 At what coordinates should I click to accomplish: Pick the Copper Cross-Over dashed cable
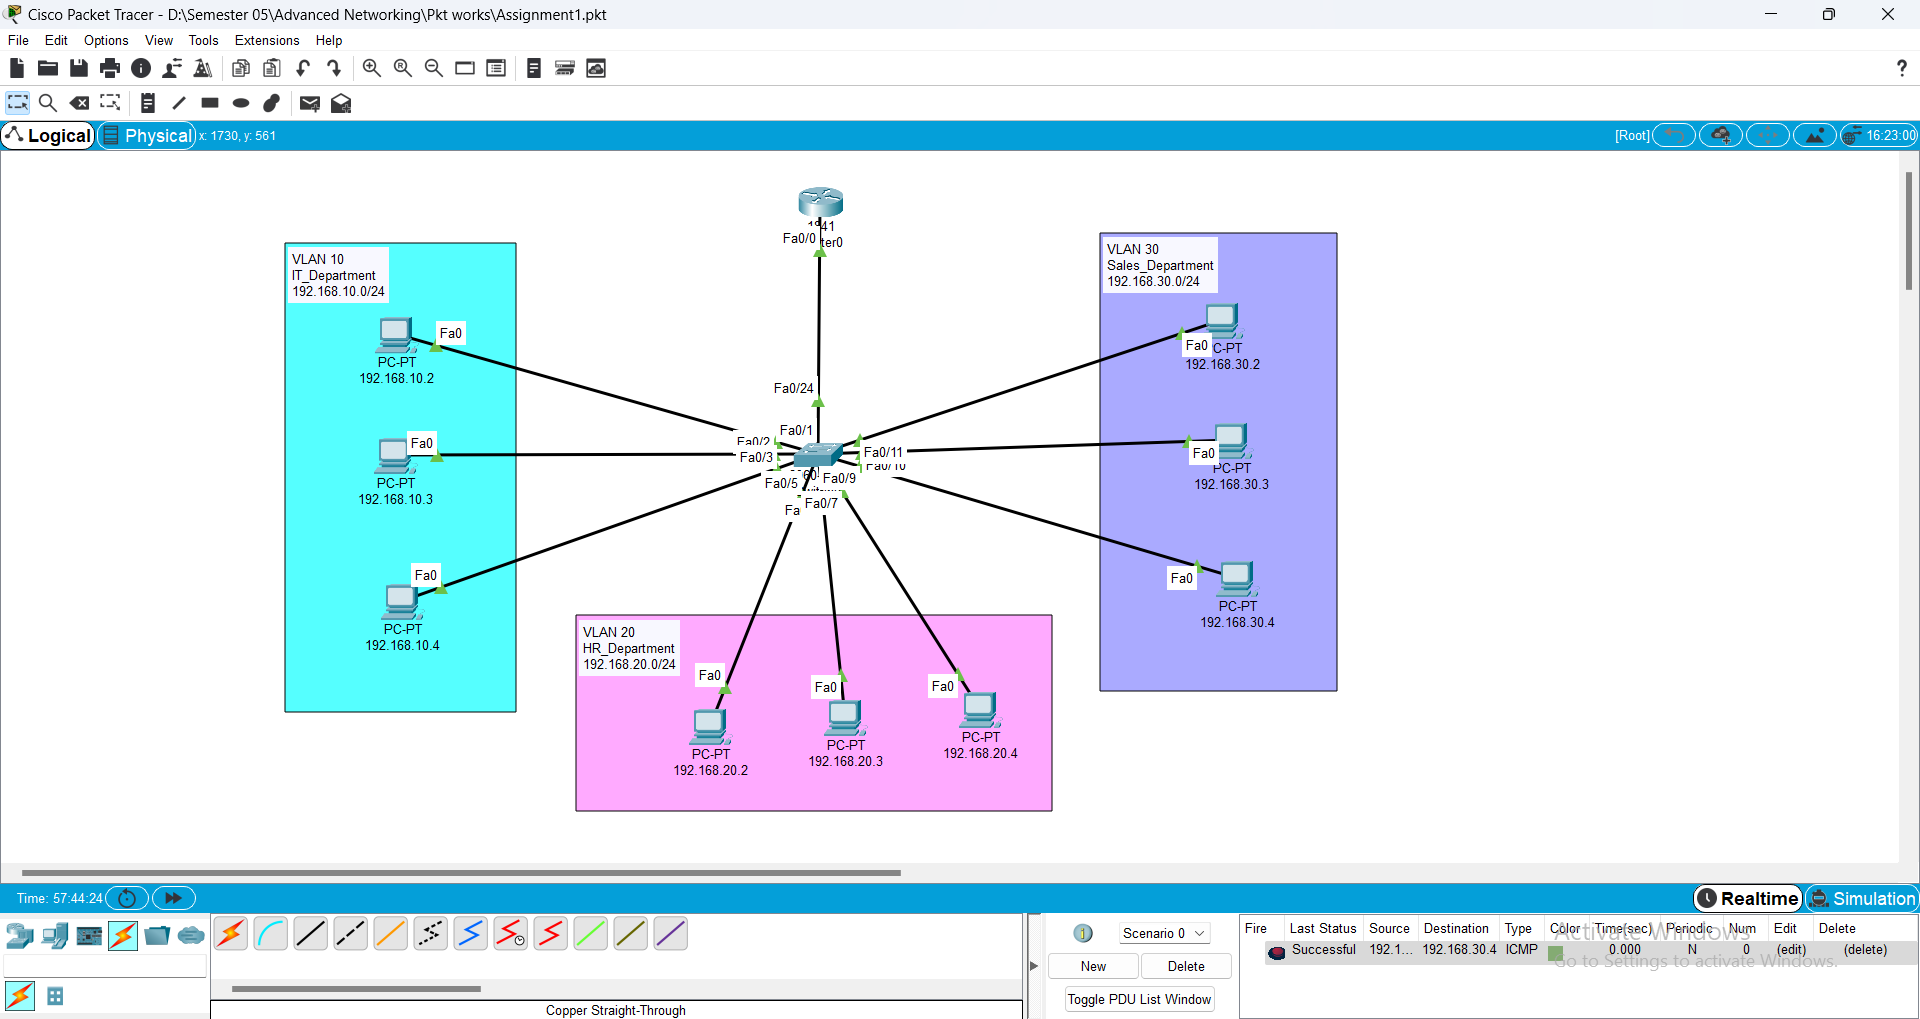350,934
